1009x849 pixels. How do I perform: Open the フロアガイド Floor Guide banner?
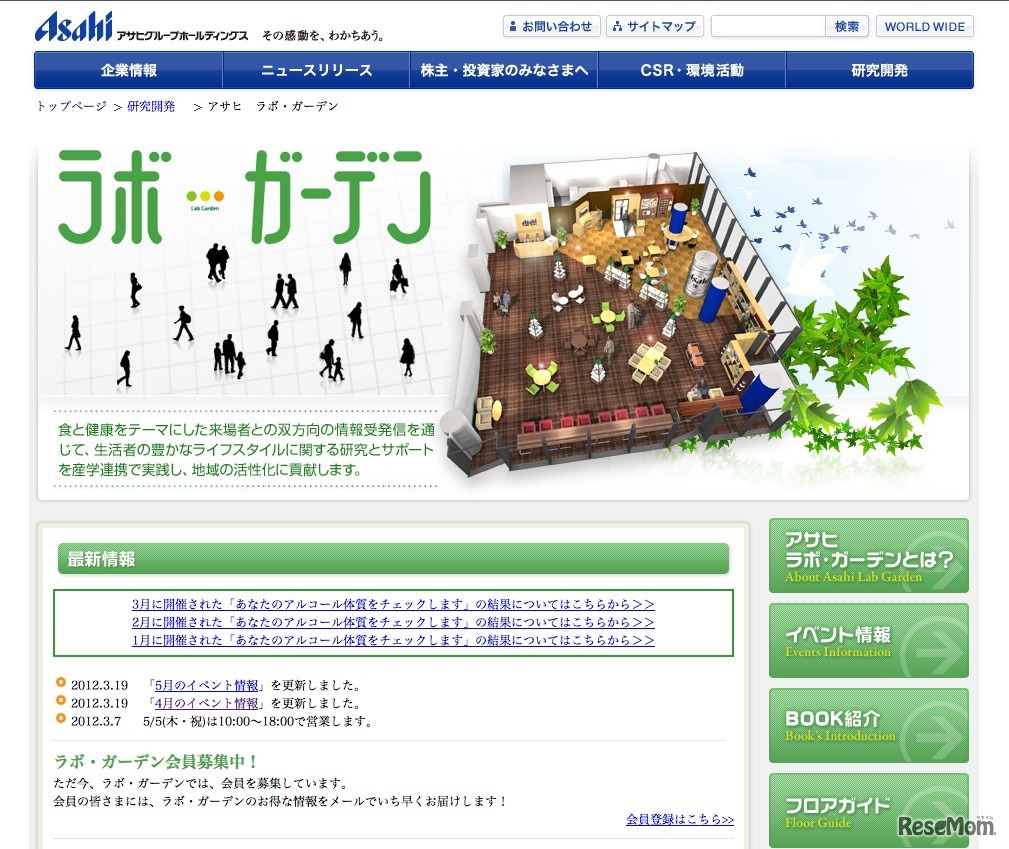point(869,810)
